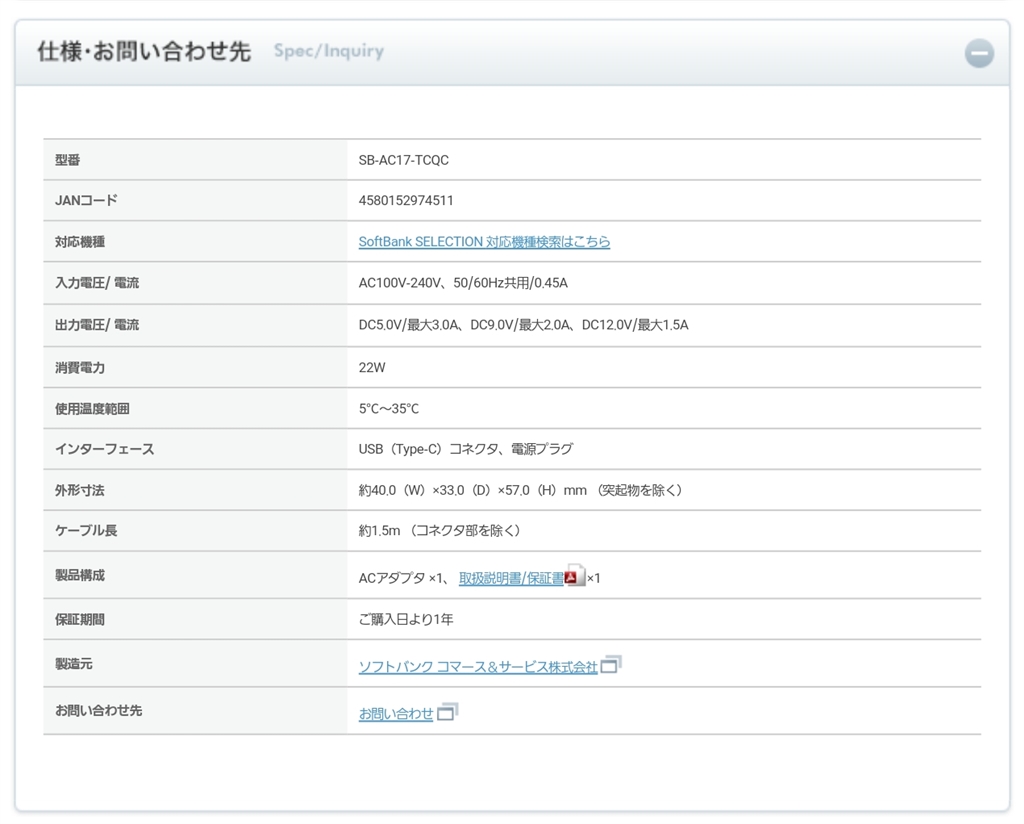Click the 対応機種 row label

point(80,242)
